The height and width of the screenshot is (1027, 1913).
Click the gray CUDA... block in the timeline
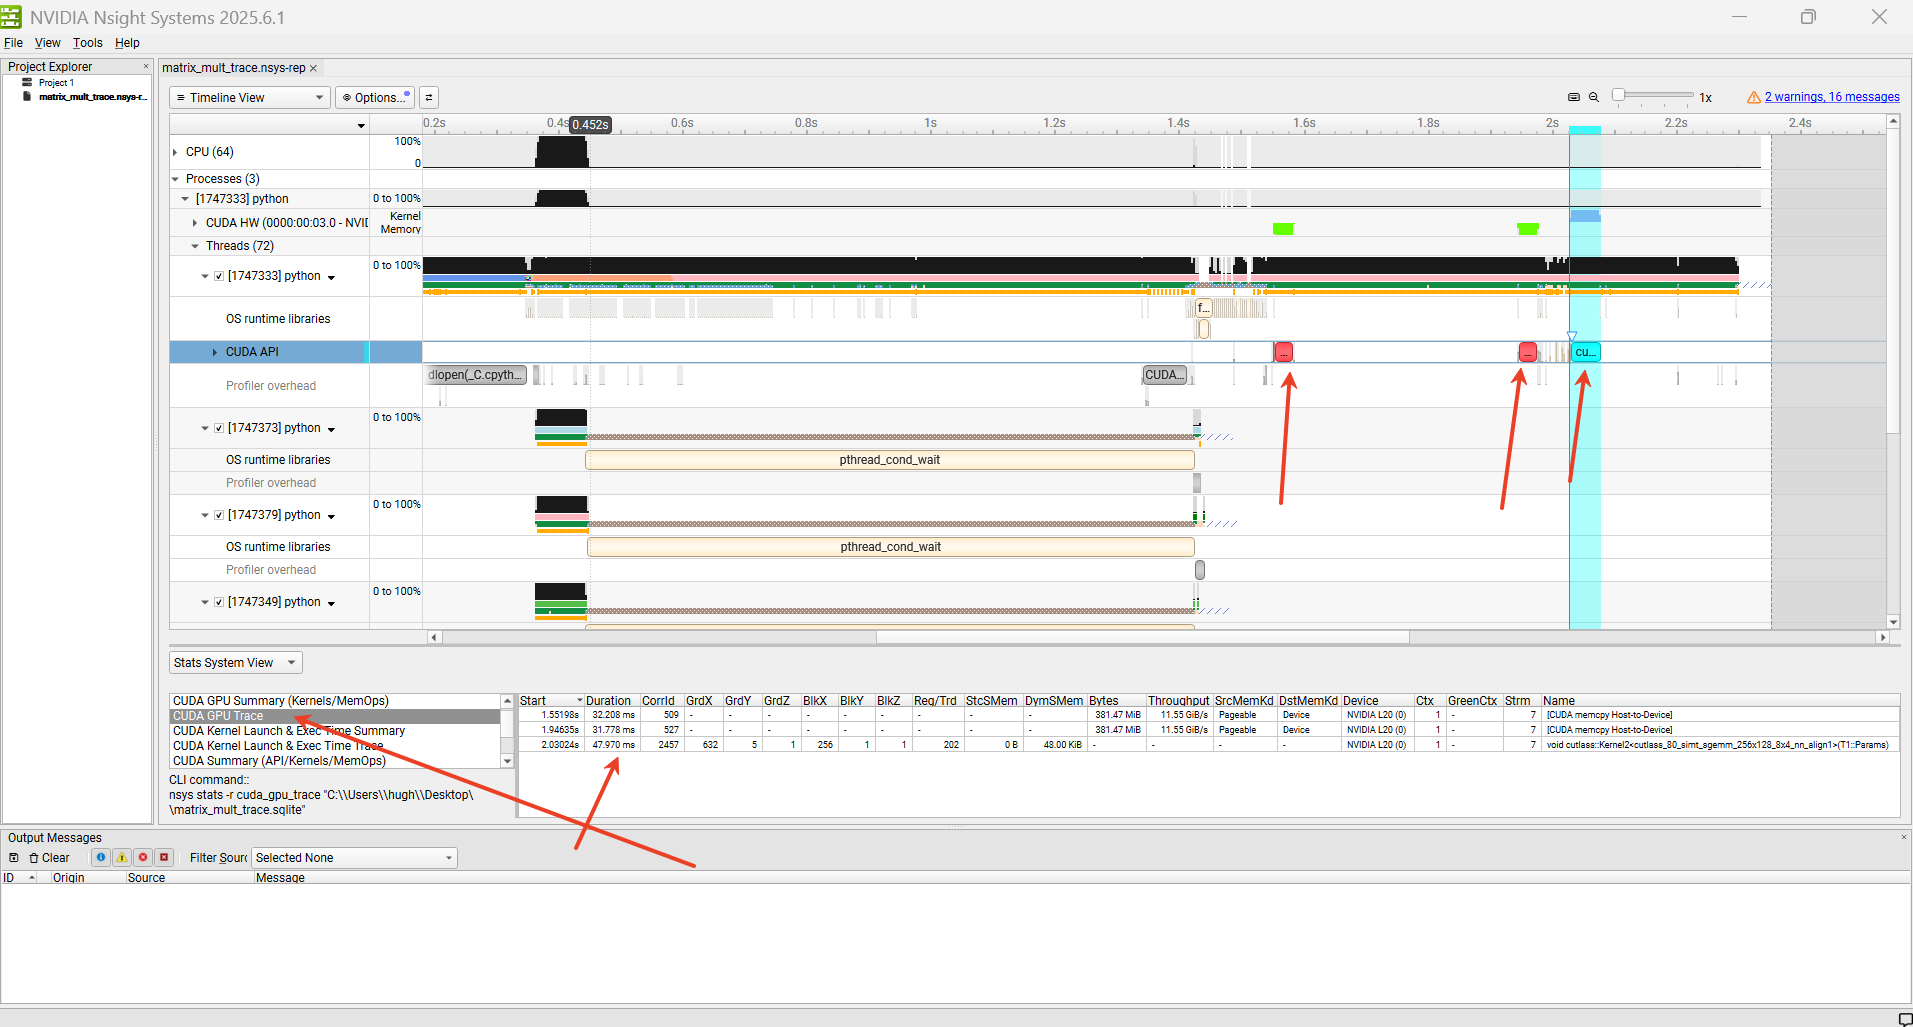(1165, 375)
